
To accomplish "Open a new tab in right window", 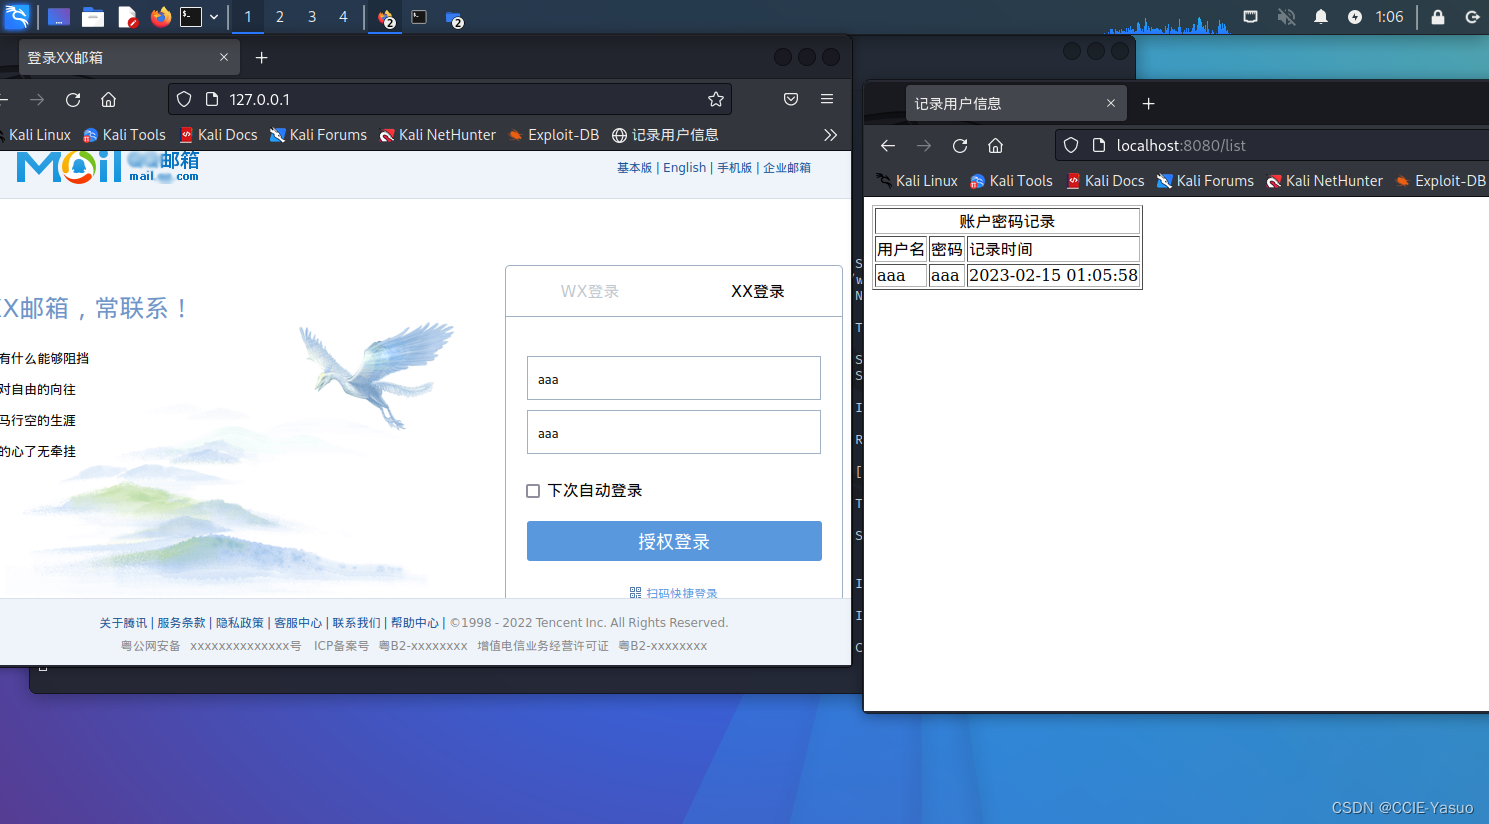I will (1149, 103).
